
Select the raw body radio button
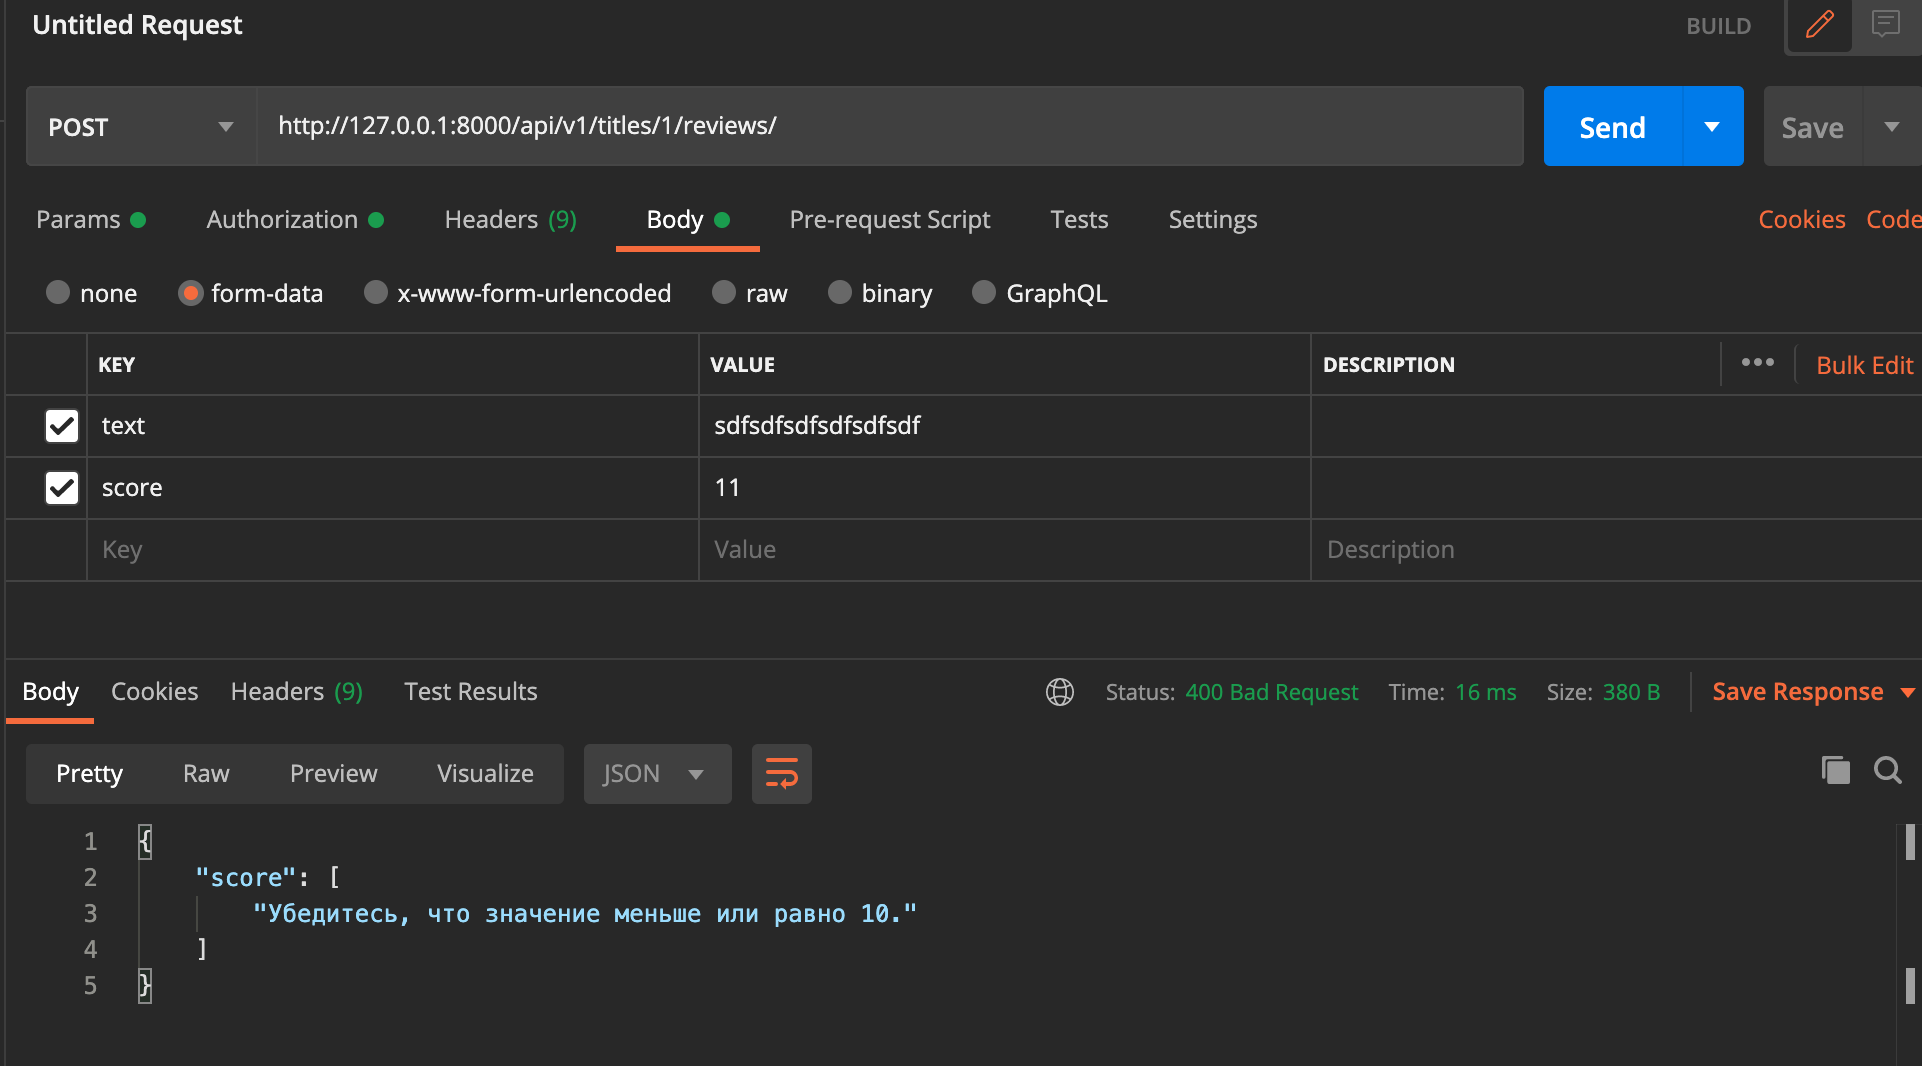click(724, 292)
